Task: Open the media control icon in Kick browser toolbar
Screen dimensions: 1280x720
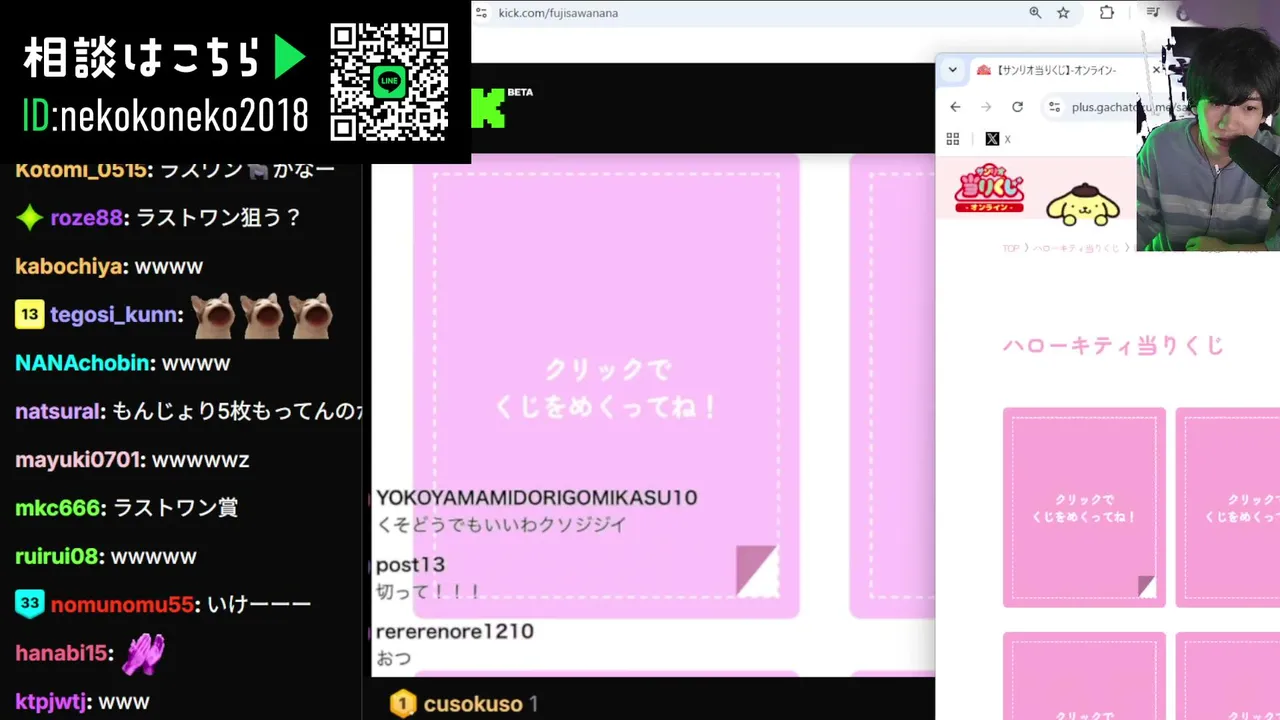Action: tap(1153, 12)
